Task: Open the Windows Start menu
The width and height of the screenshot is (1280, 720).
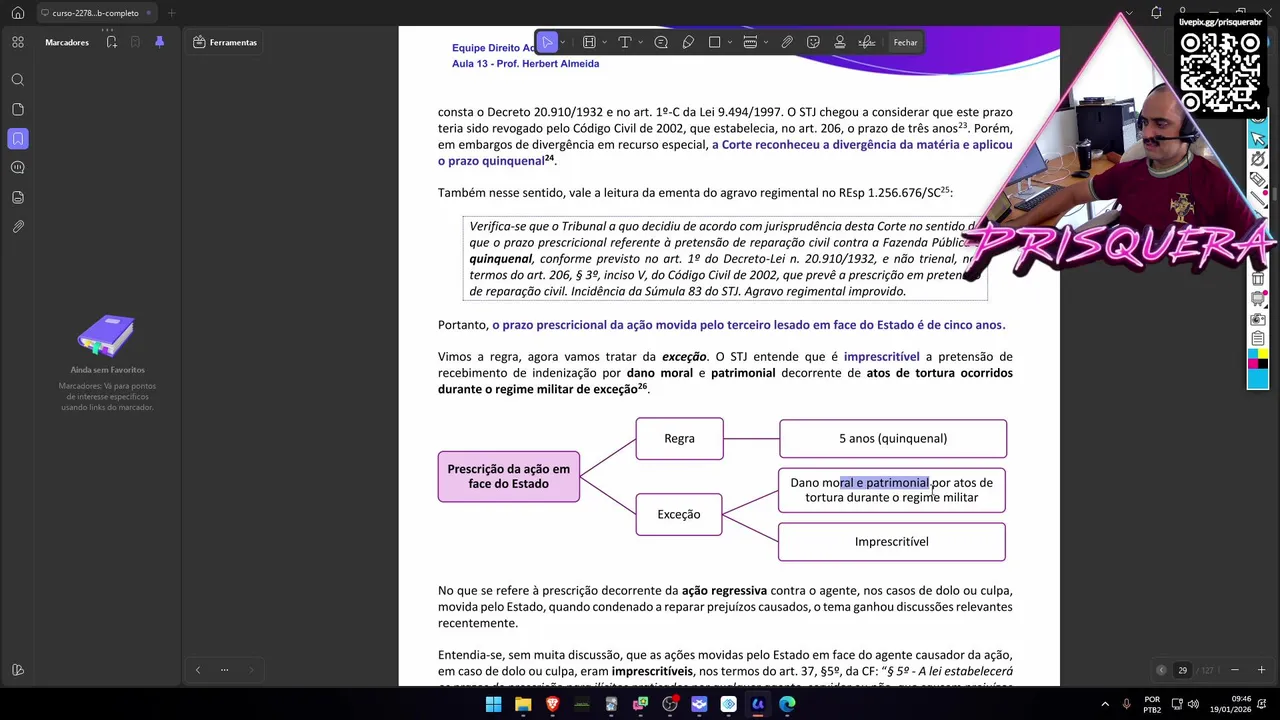Action: click(x=493, y=704)
